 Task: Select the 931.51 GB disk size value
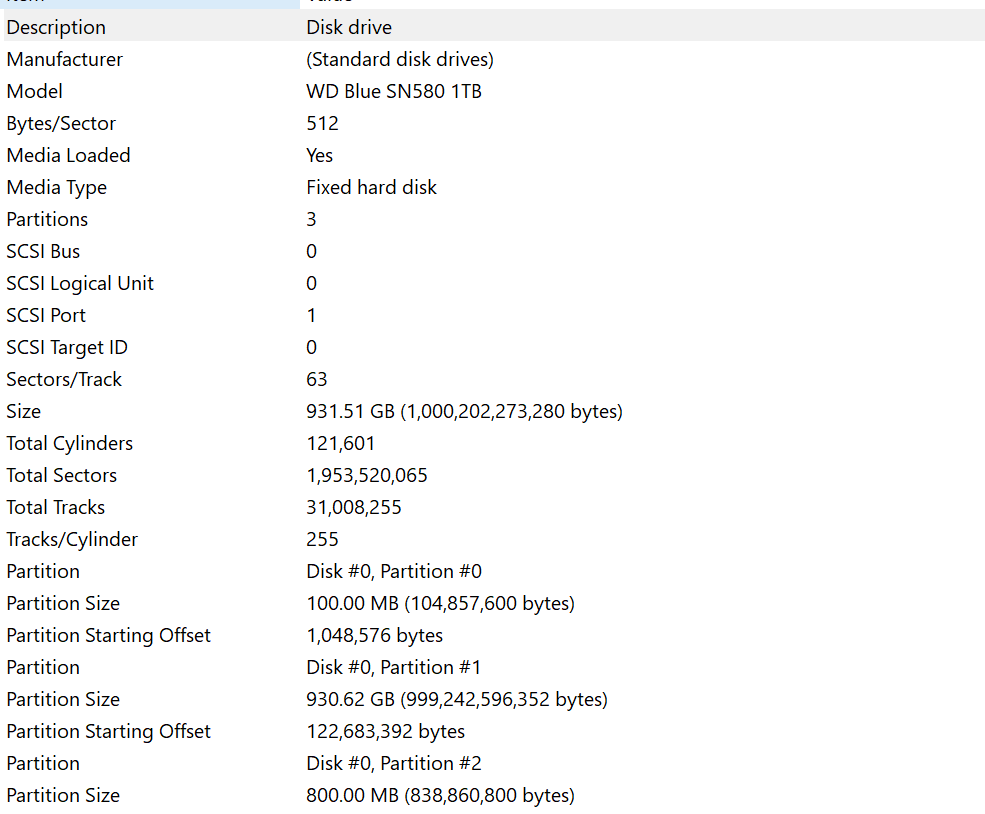click(464, 411)
